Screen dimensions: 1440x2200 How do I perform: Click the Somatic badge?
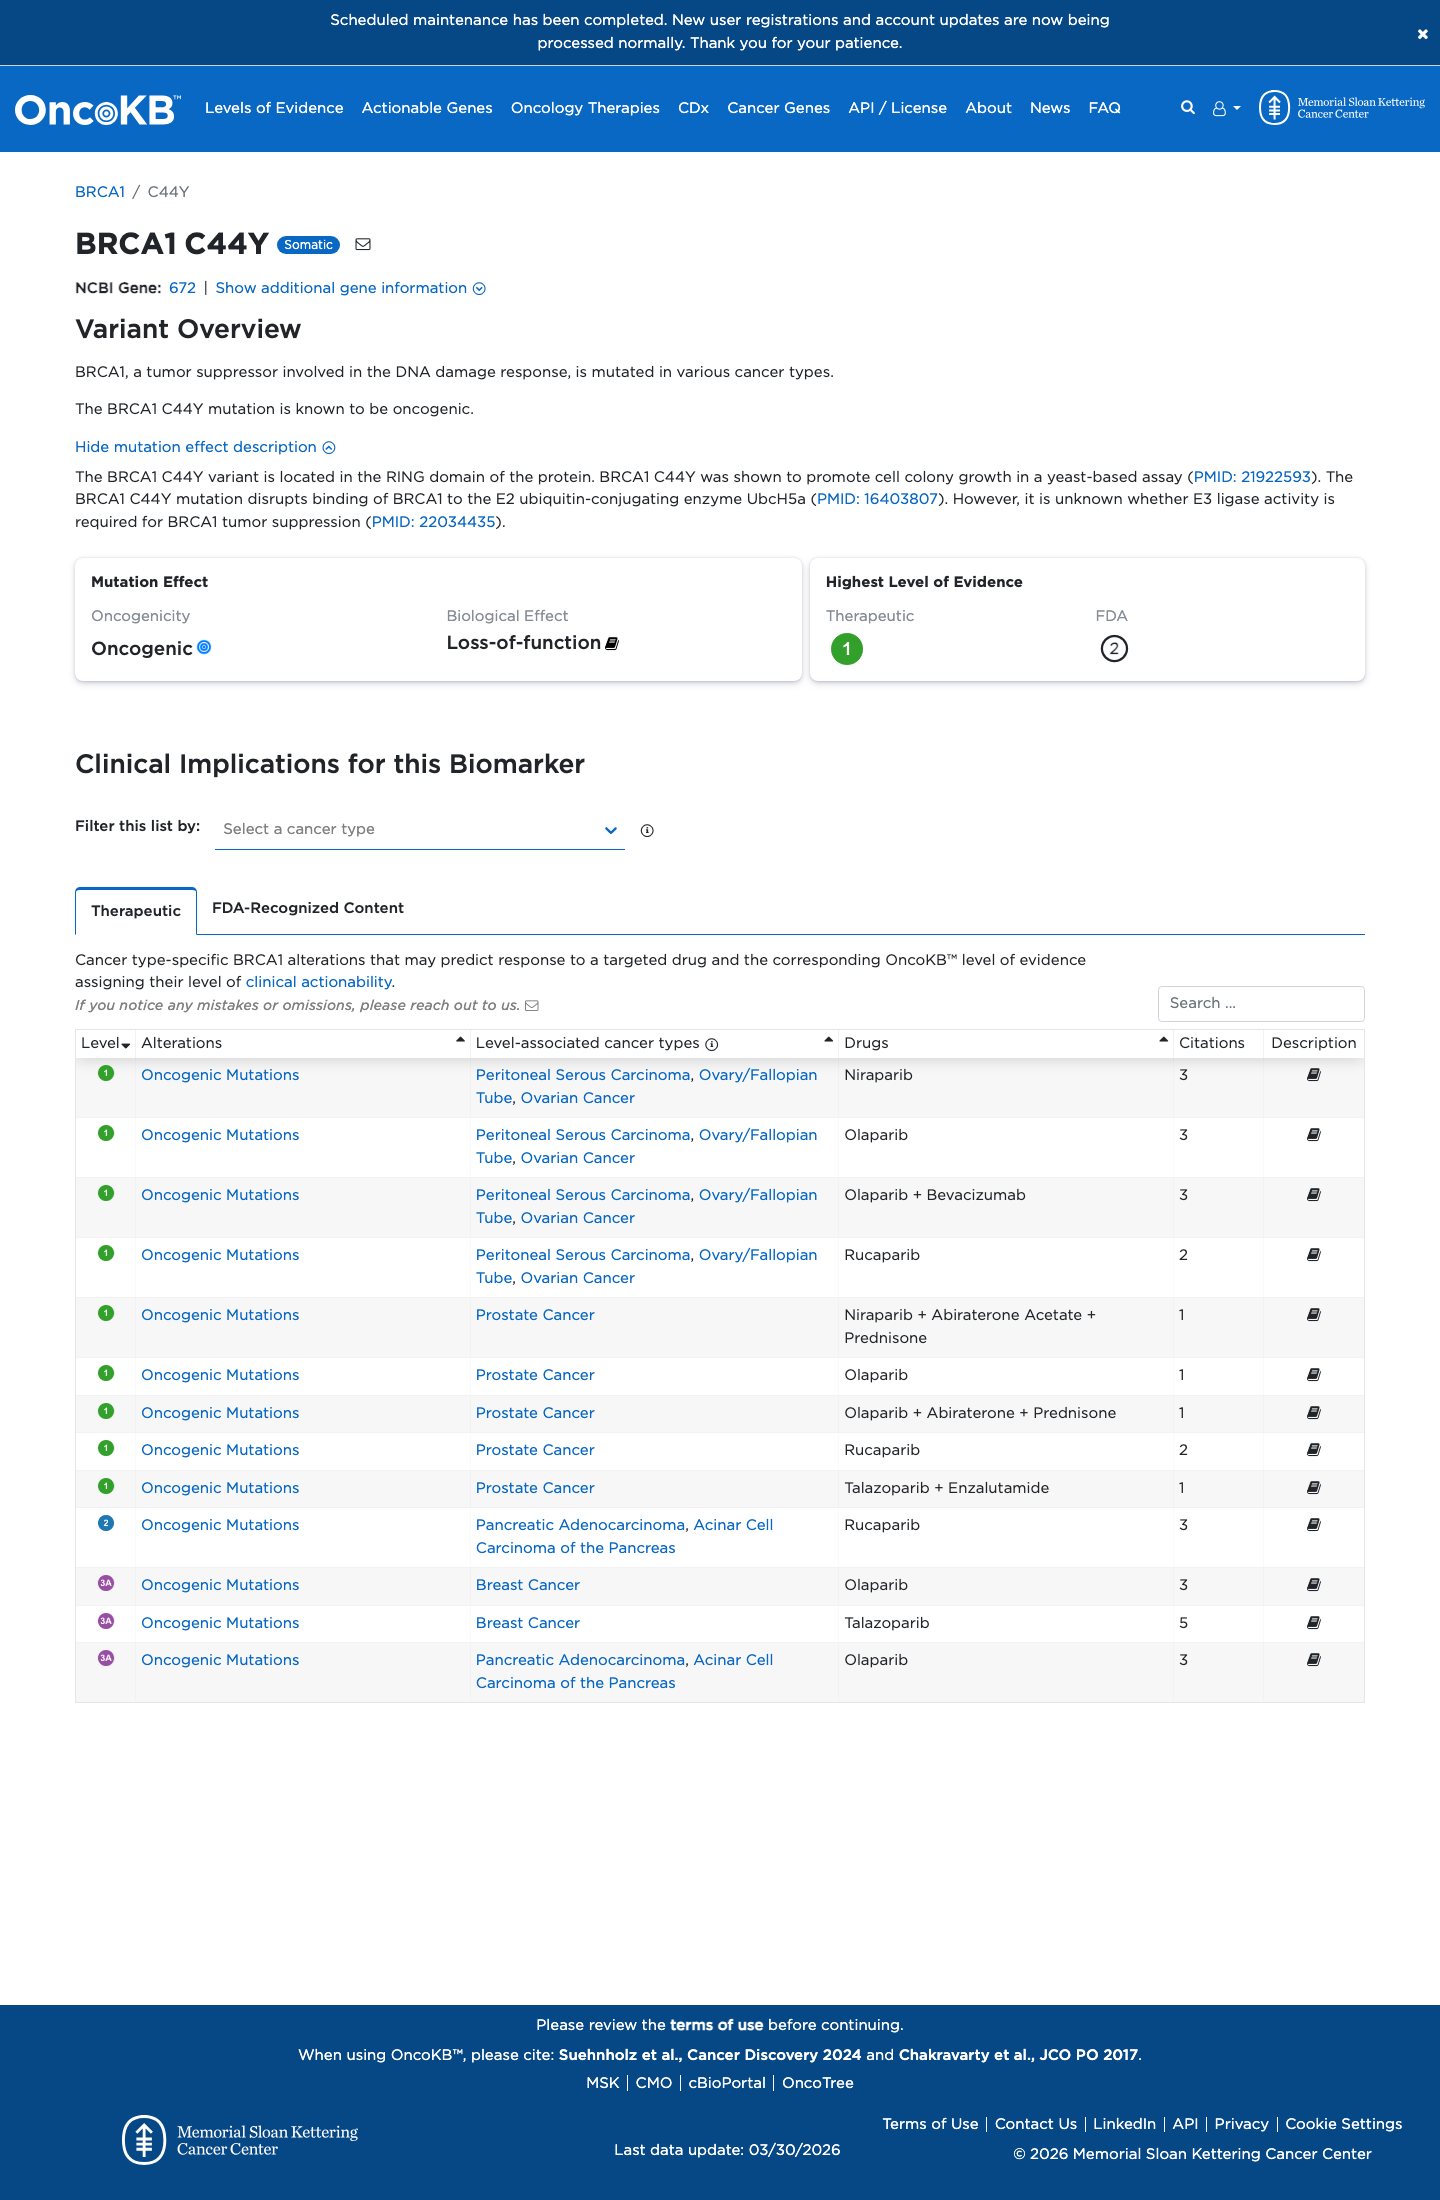click(308, 245)
